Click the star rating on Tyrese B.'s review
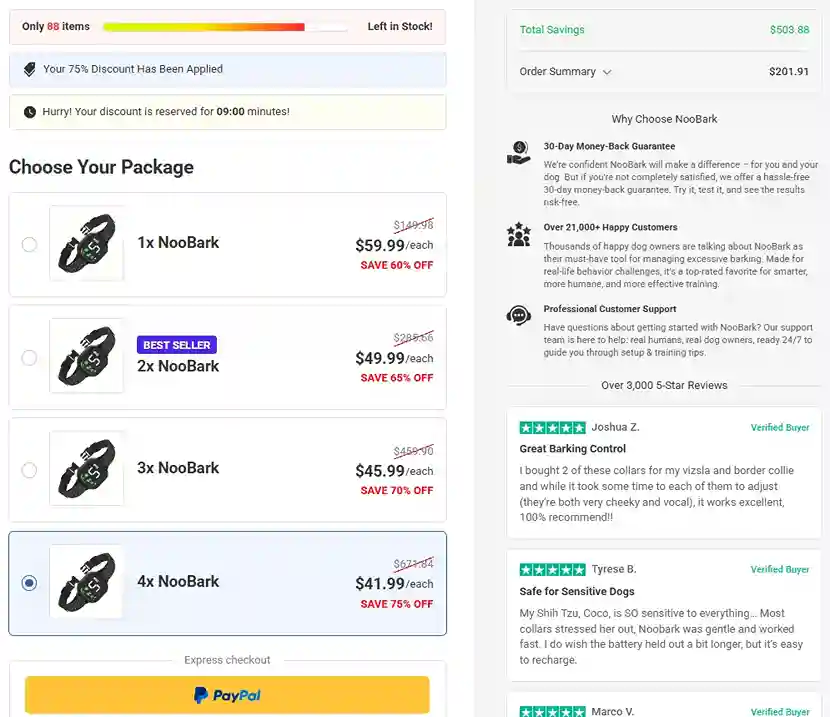Image resolution: width=830 pixels, height=717 pixels. click(552, 568)
